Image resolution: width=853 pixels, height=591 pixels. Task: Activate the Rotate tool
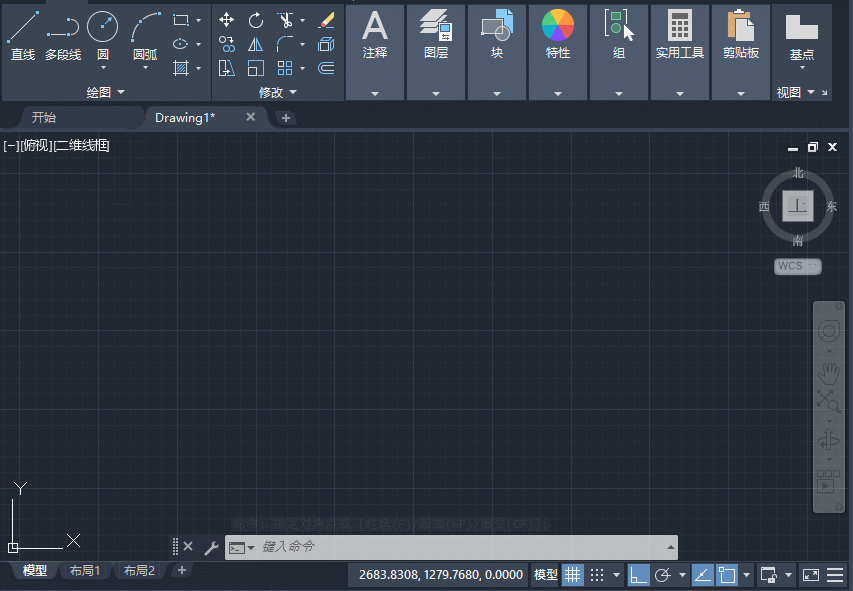[256, 21]
